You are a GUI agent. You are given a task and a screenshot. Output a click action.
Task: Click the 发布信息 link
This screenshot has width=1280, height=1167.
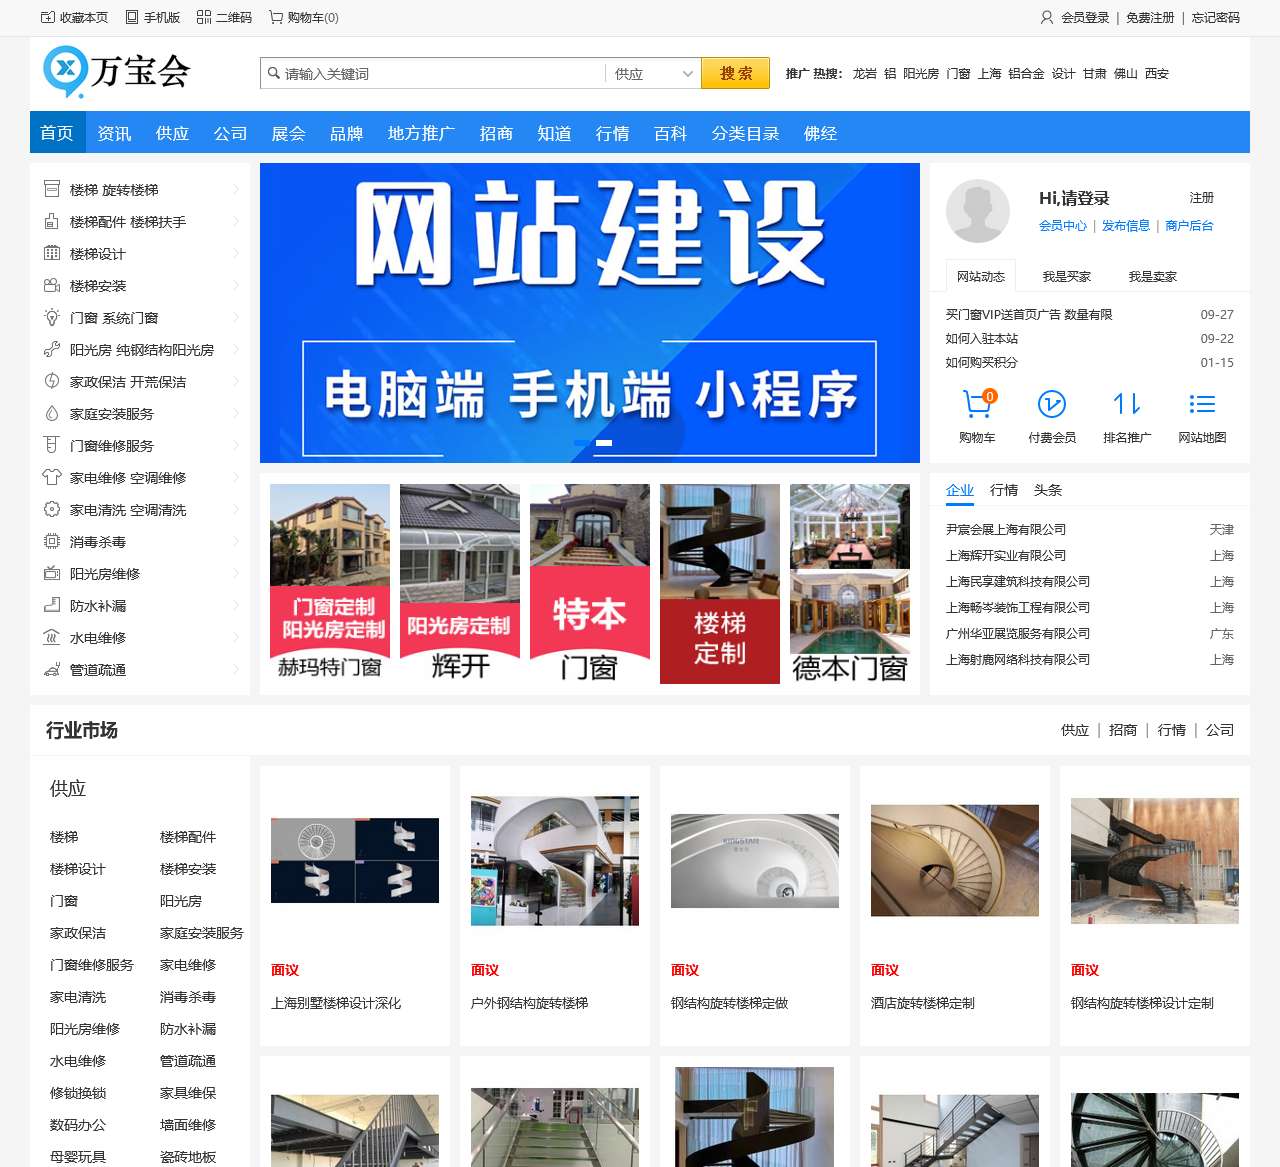(1126, 226)
